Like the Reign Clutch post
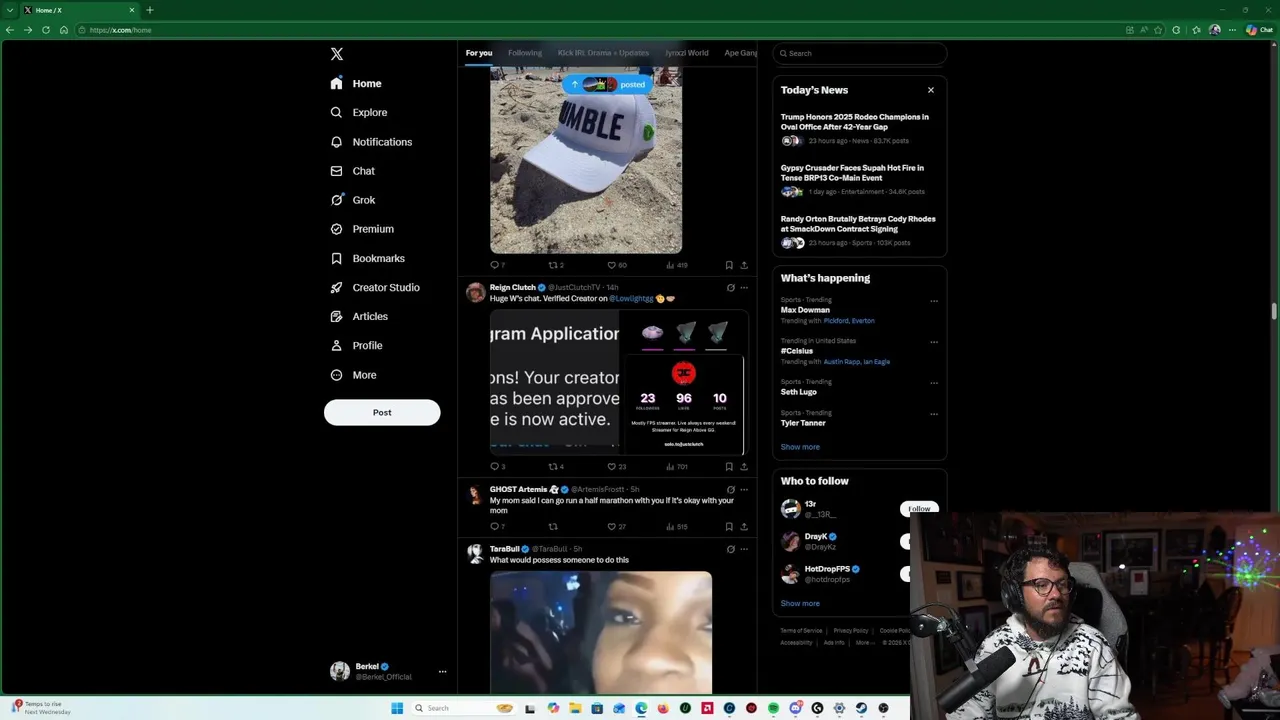The height and width of the screenshot is (720, 1280). pyautogui.click(x=612, y=467)
